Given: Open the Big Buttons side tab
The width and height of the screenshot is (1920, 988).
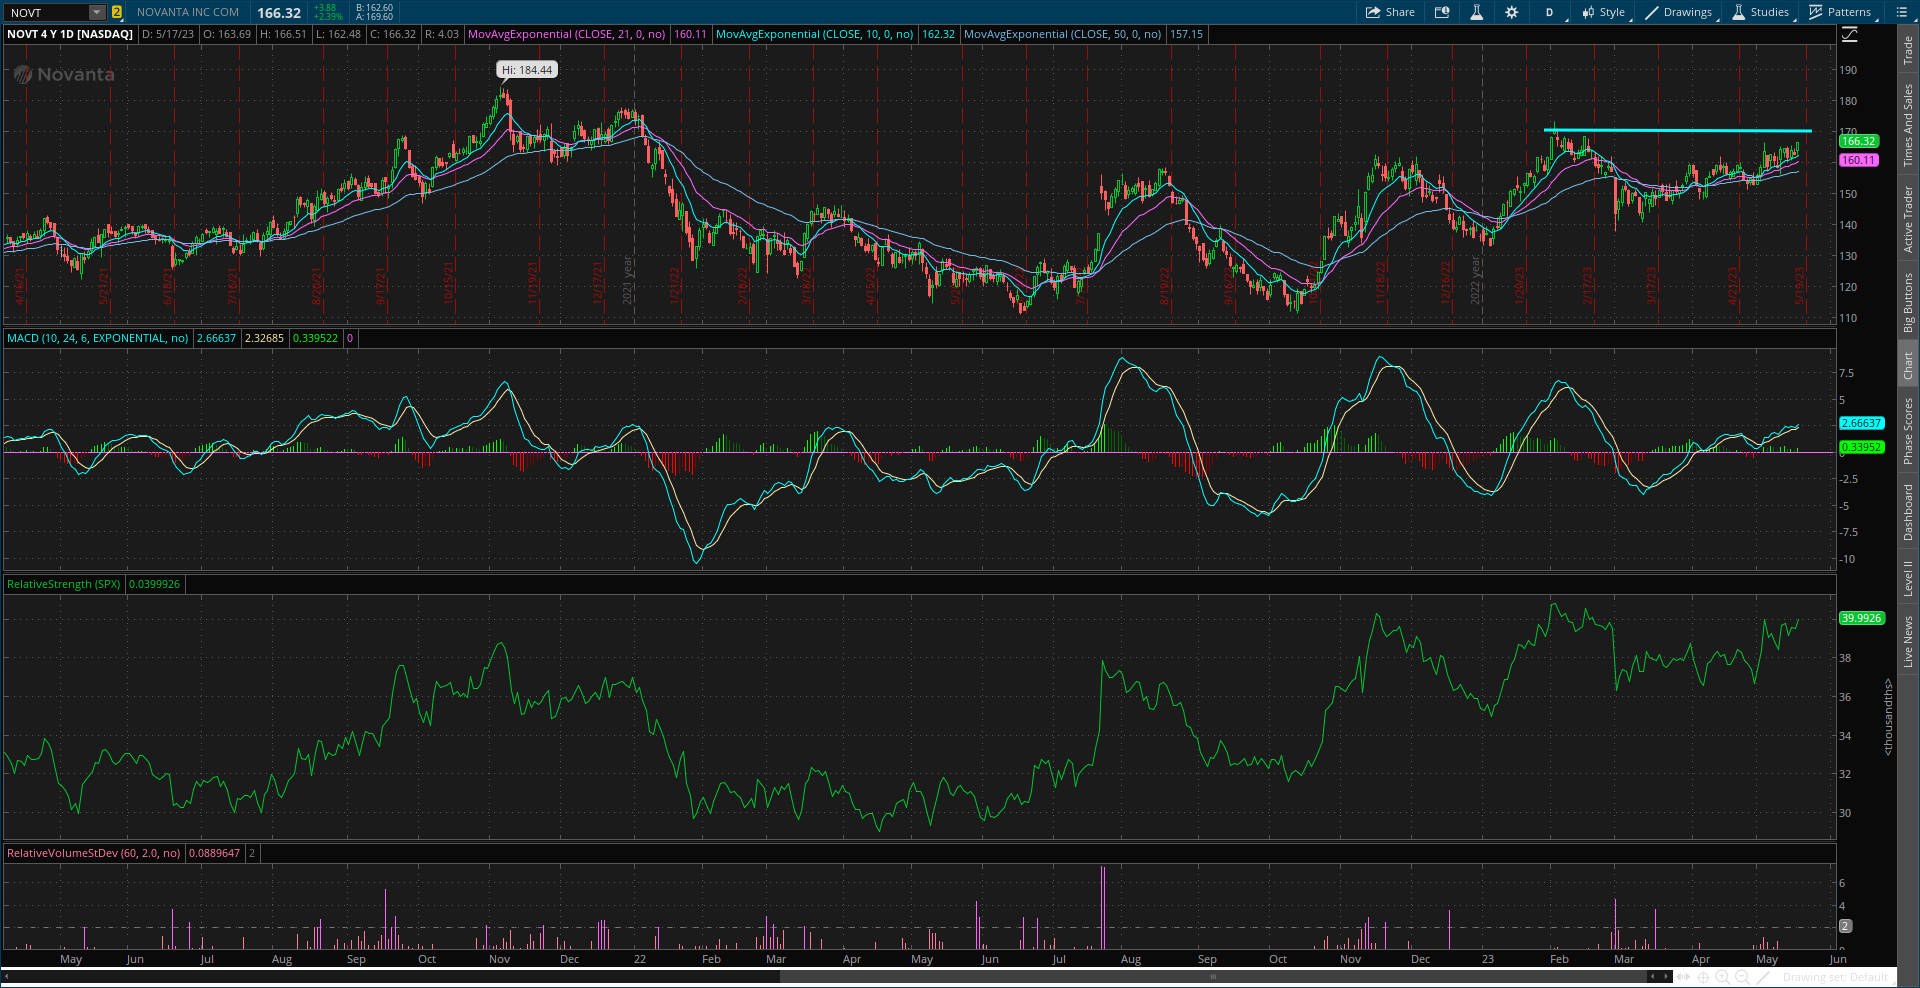Looking at the screenshot, I should pos(1908,302).
